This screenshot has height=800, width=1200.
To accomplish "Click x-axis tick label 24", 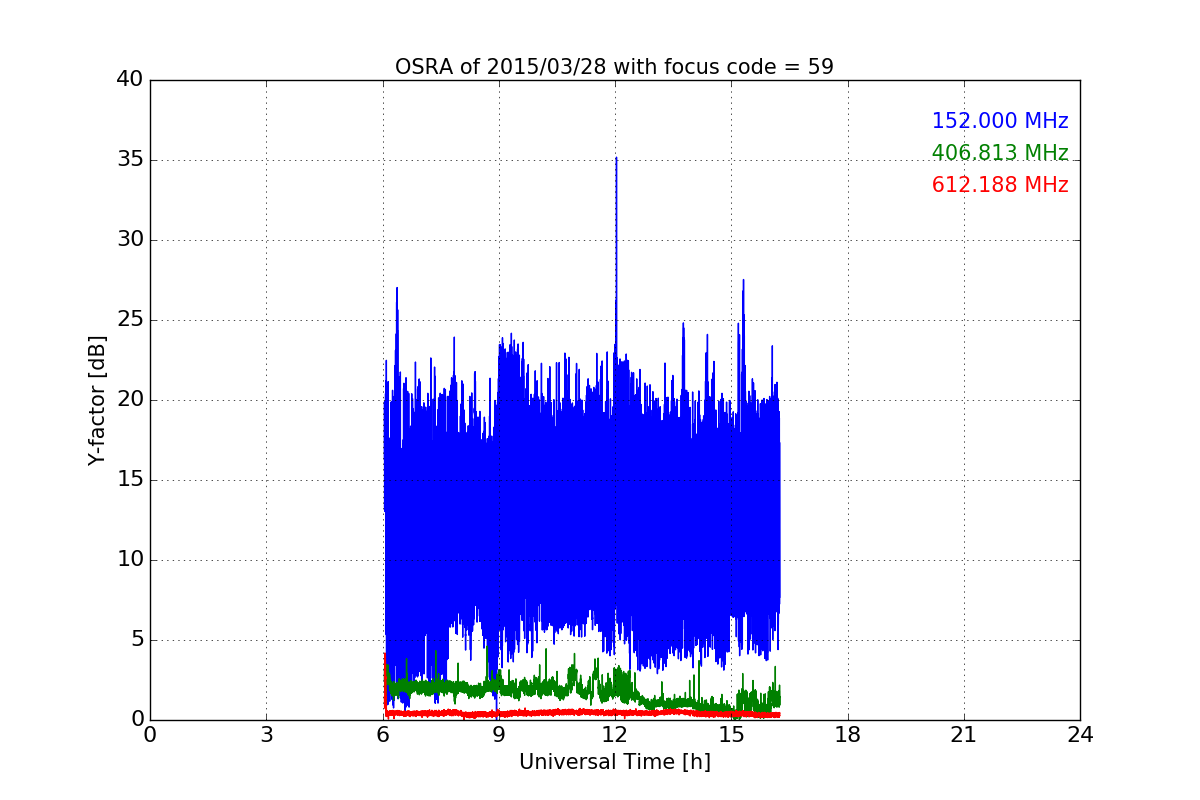I will coord(1080,735).
